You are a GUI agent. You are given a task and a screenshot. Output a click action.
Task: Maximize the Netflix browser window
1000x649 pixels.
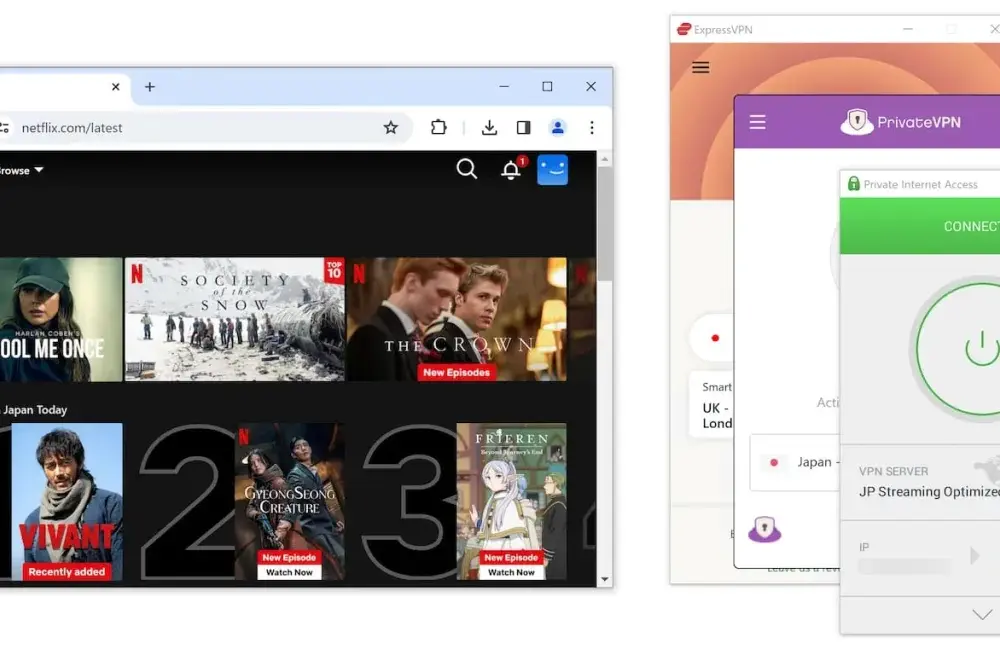pyautogui.click(x=547, y=87)
